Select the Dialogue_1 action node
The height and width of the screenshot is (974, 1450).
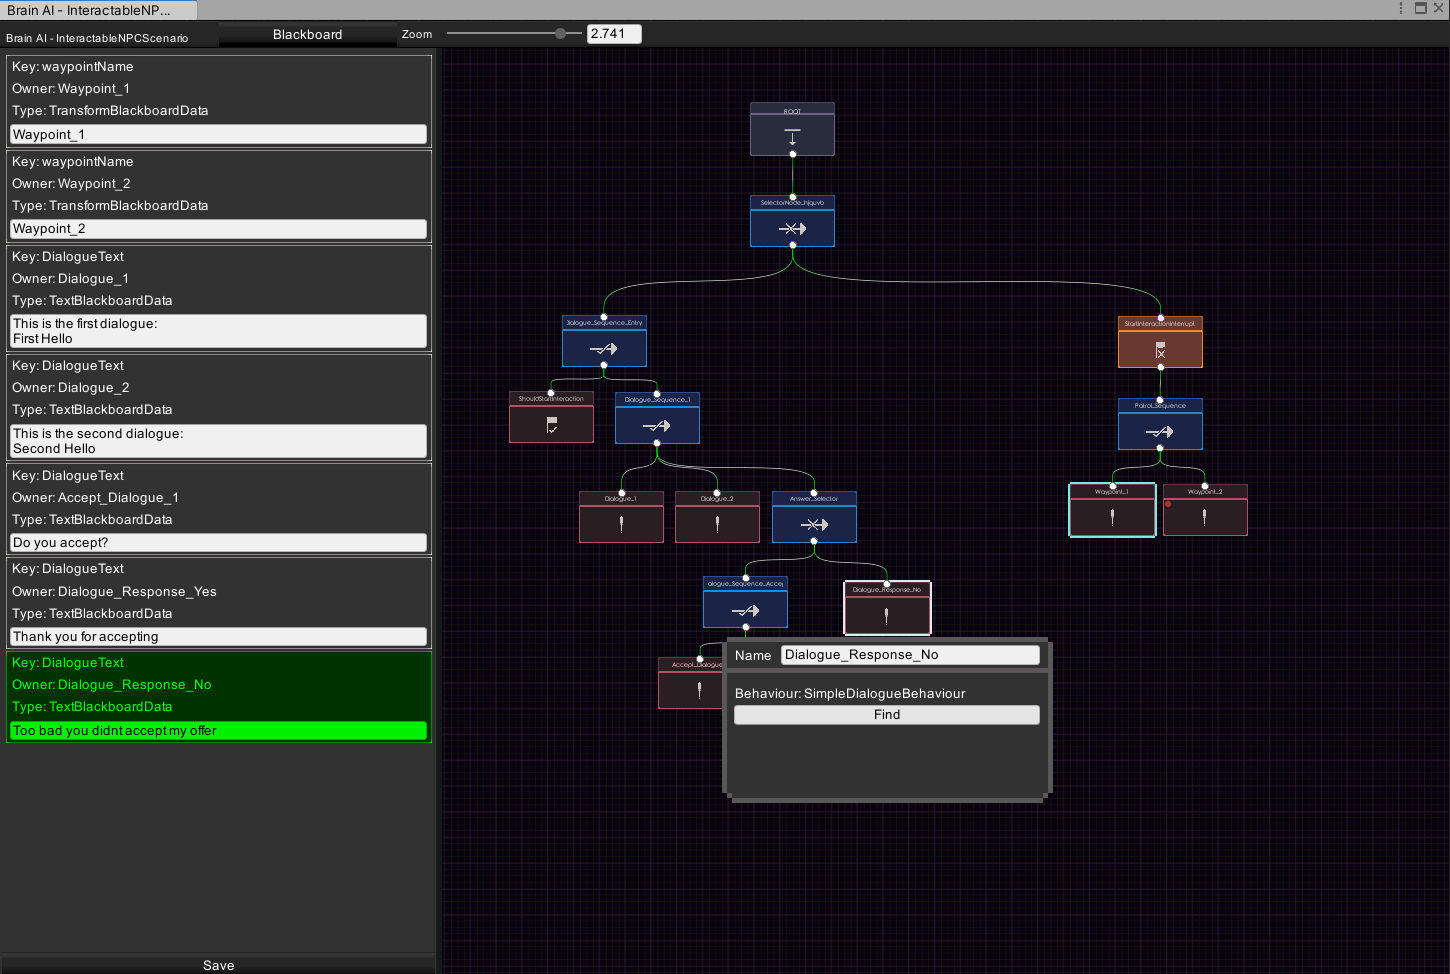click(x=621, y=517)
